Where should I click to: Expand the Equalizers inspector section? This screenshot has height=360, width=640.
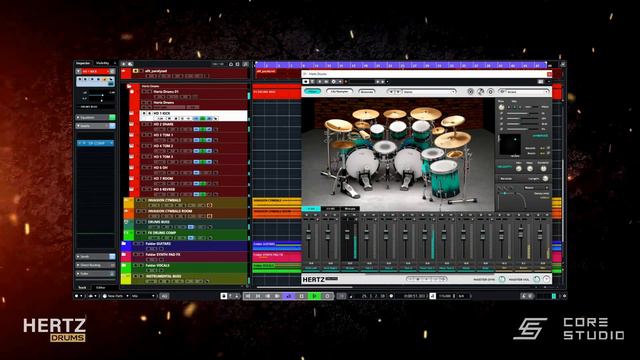tap(95, 117)
